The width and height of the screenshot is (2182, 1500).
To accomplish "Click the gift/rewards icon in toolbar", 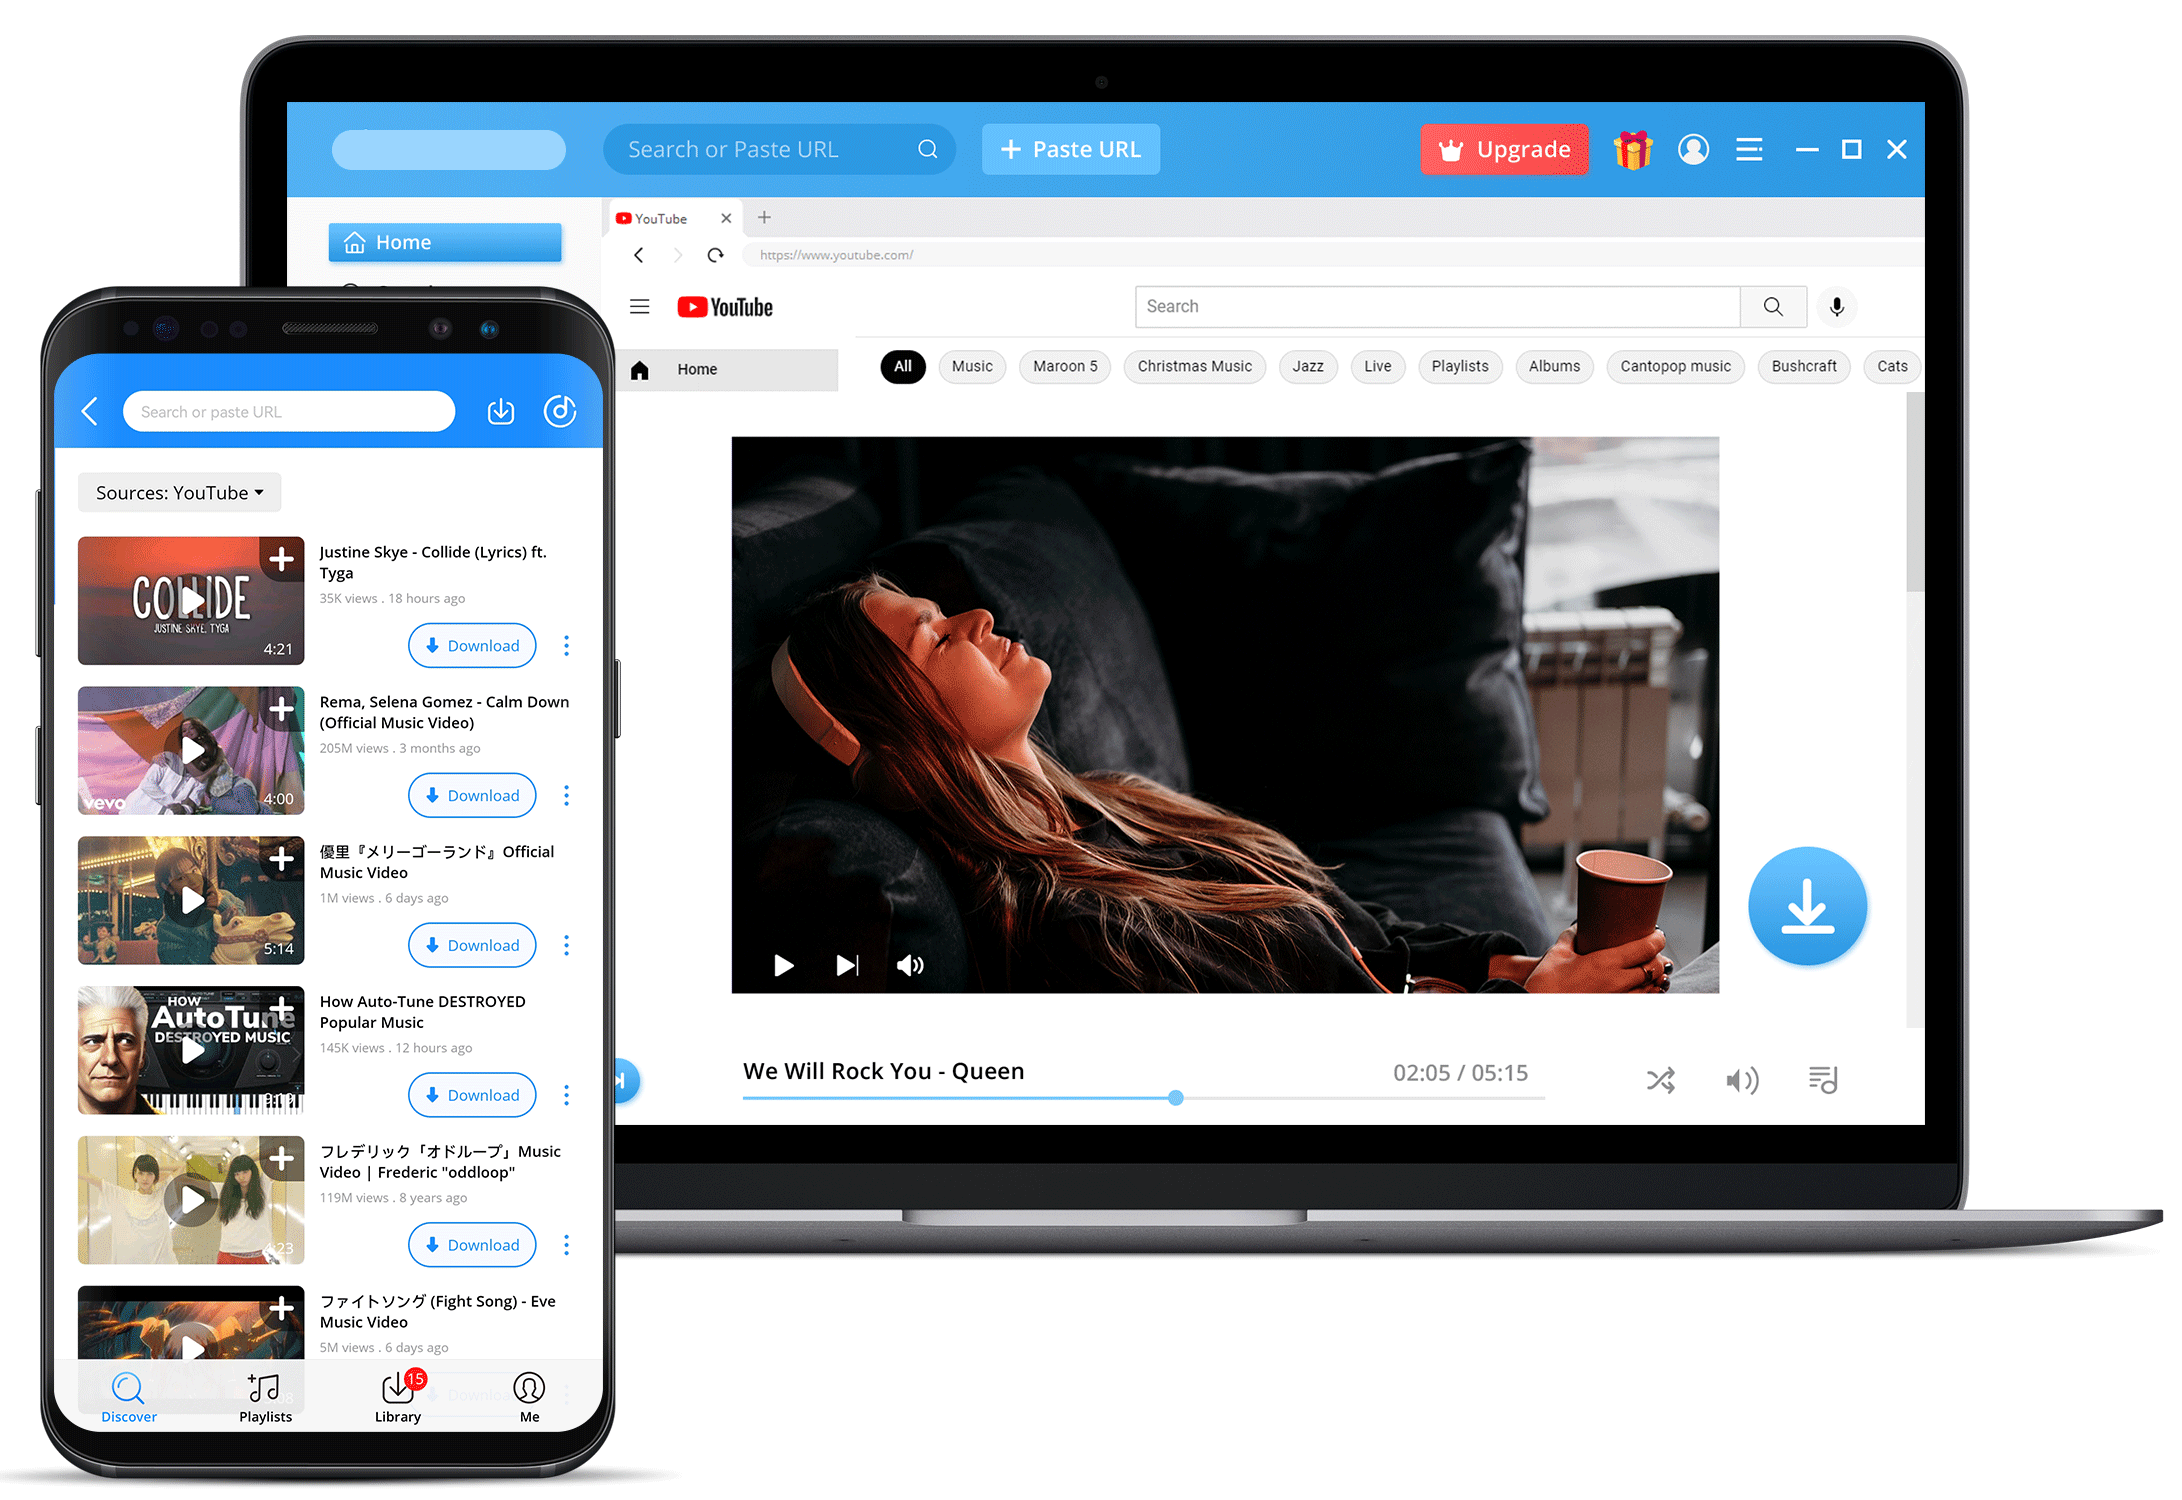I will [1632, 148].
